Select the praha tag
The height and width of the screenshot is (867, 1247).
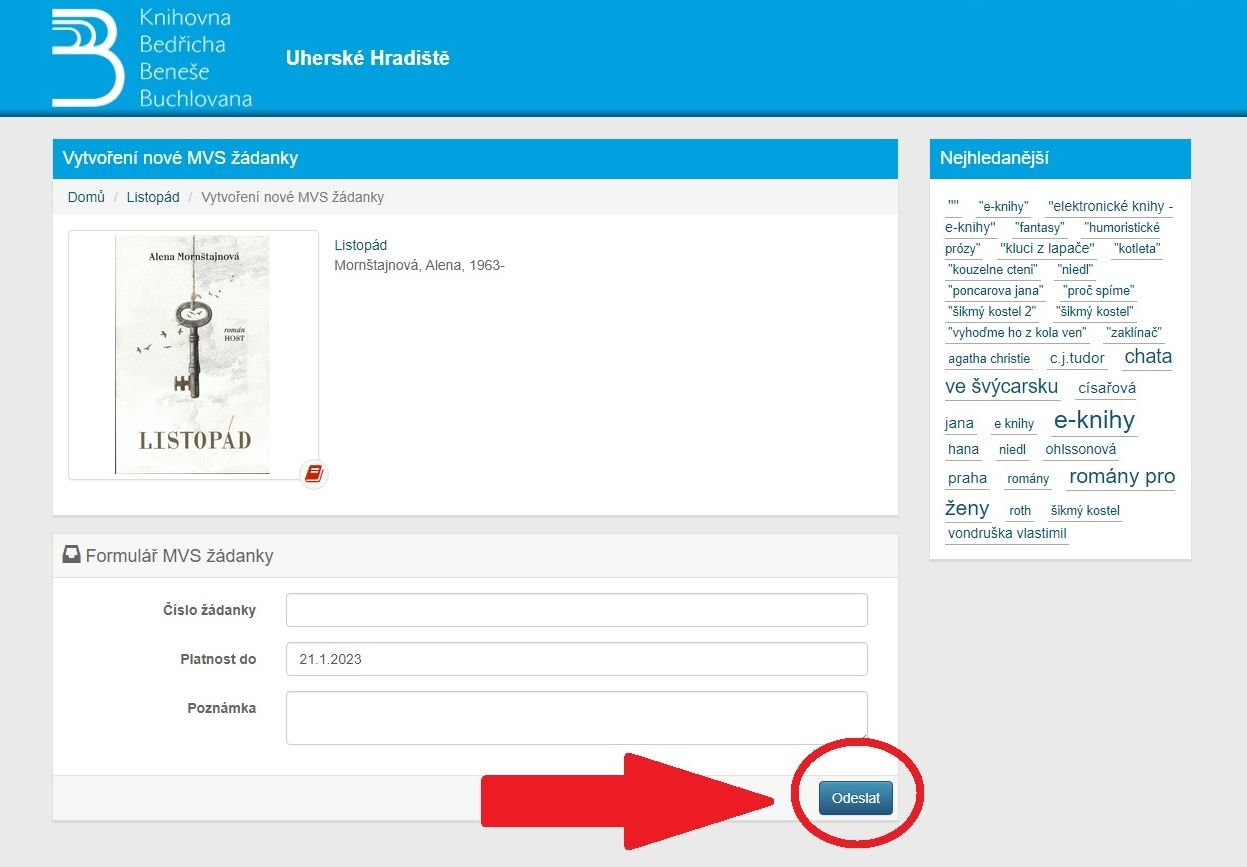click(x=967, y=478)
